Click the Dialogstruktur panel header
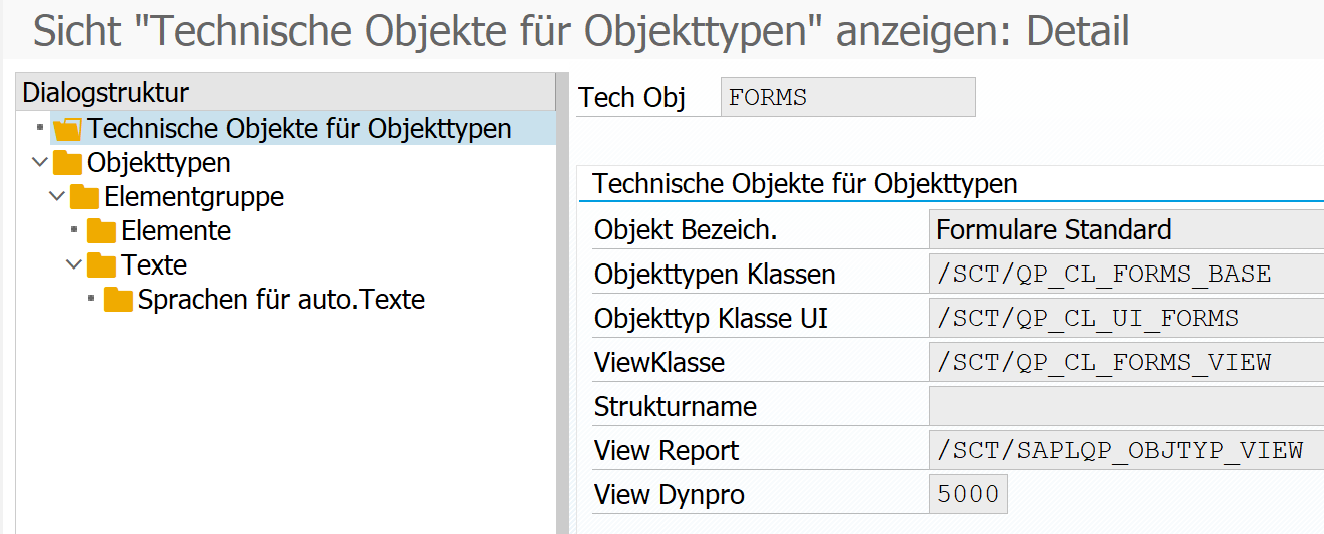Image resolution: width=1324 pixels, height=534 pixels. coord(286,93)
